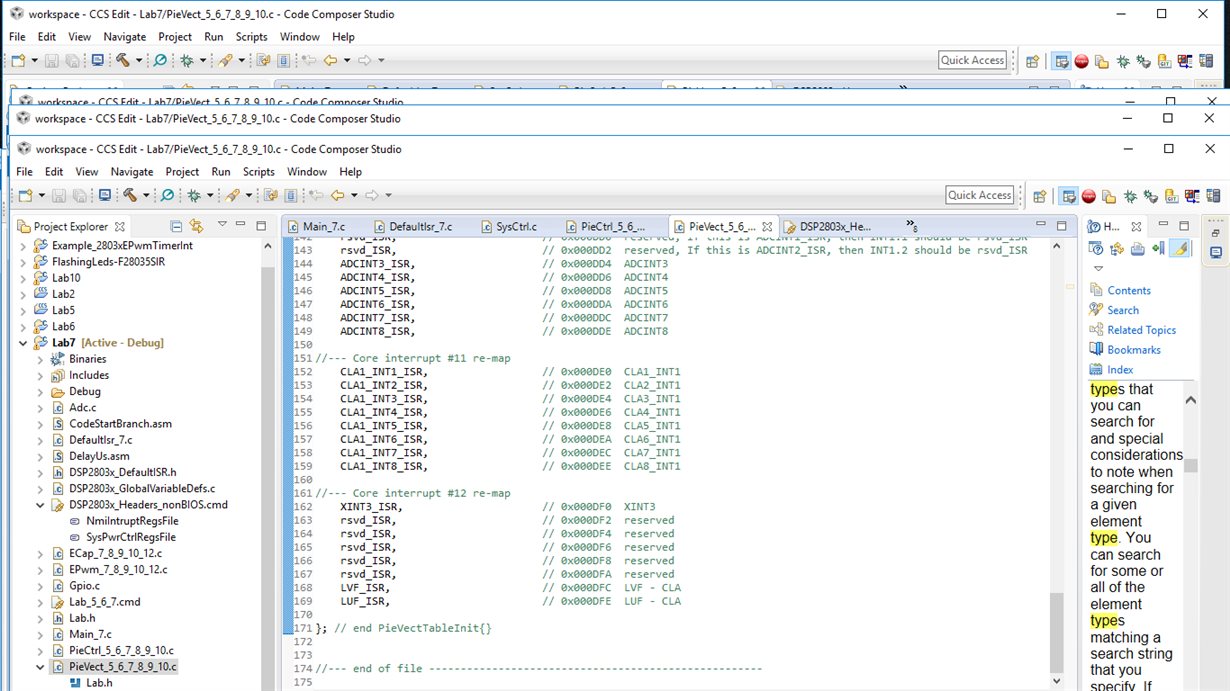
Task: Click Collapse All in Project Explorer
Action: 176,226
